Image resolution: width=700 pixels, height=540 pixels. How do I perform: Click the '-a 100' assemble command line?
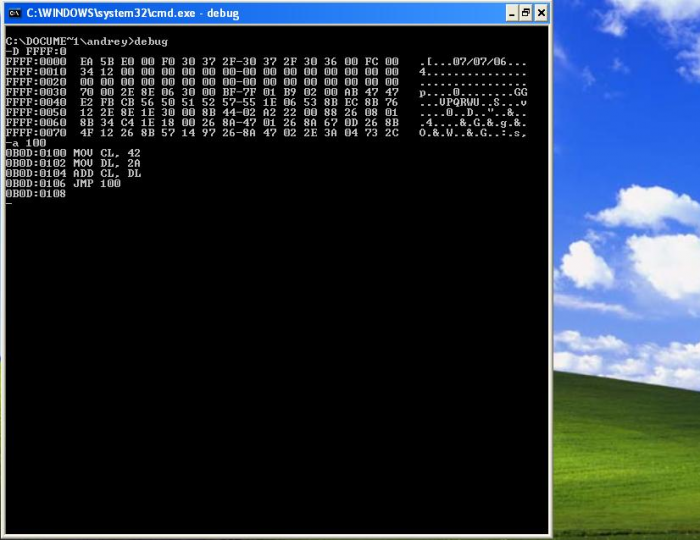pos(25,143)
